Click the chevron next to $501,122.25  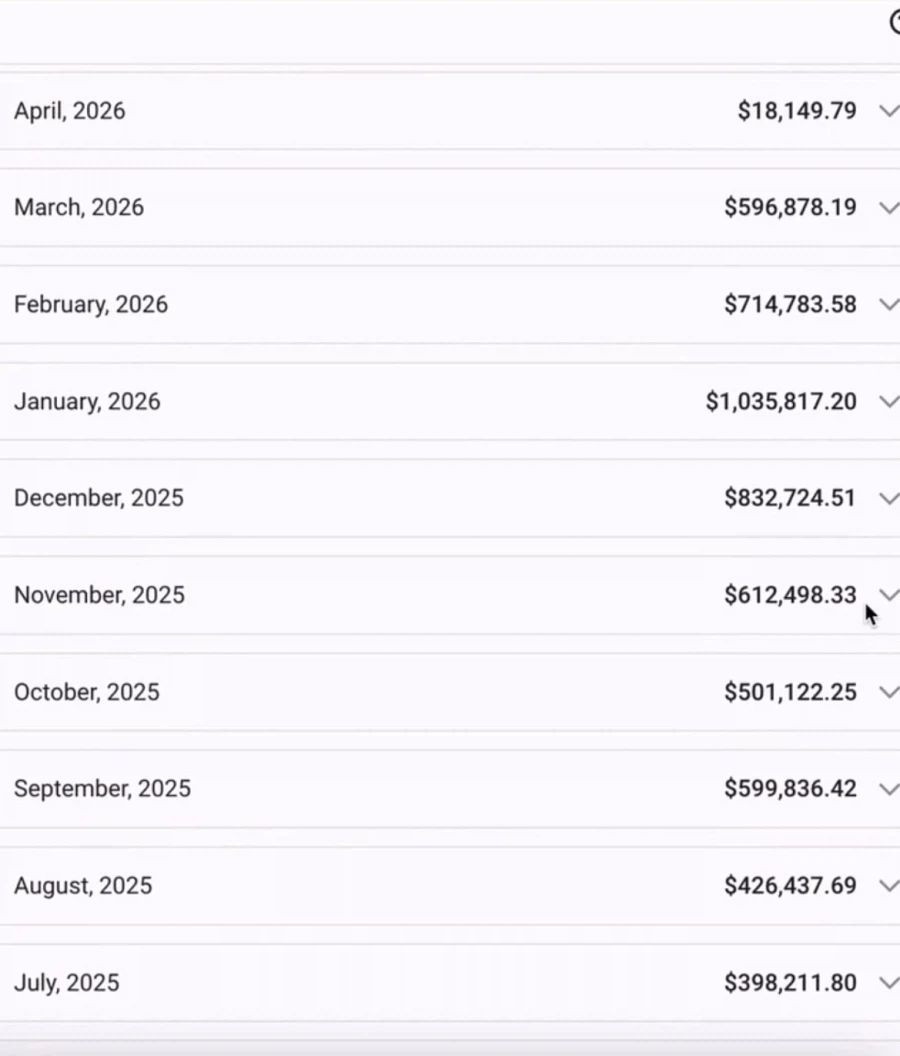point(888,692)
